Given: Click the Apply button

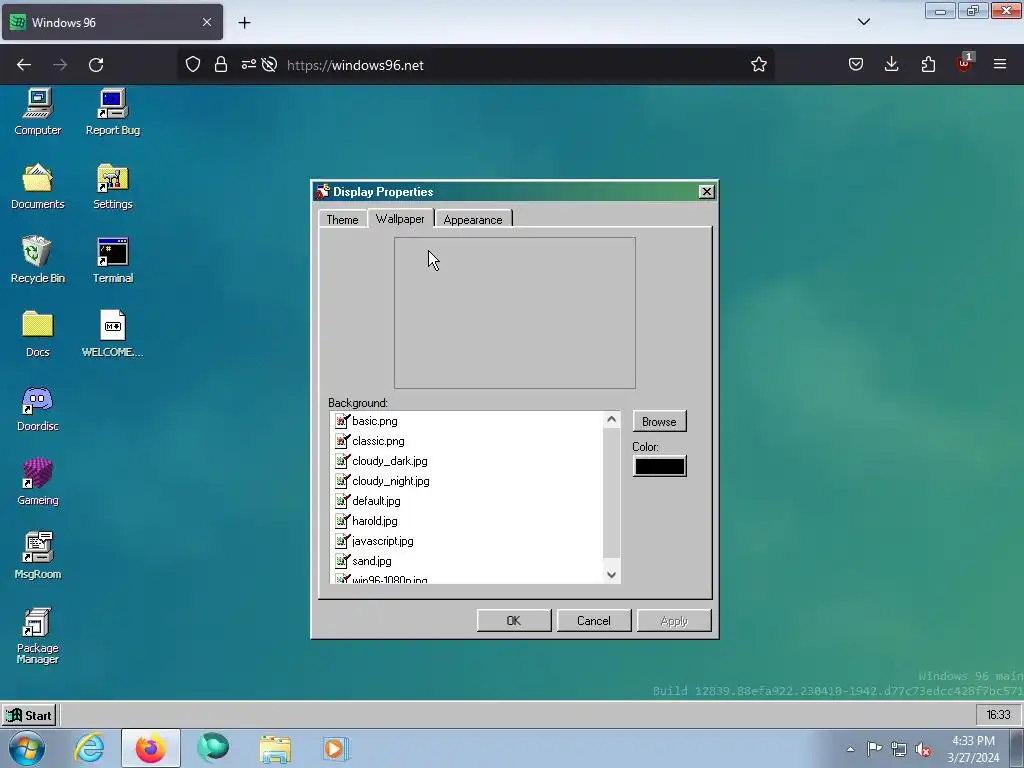Looking at the screenshot, I should pyautogui.click(x=674, y=620).
